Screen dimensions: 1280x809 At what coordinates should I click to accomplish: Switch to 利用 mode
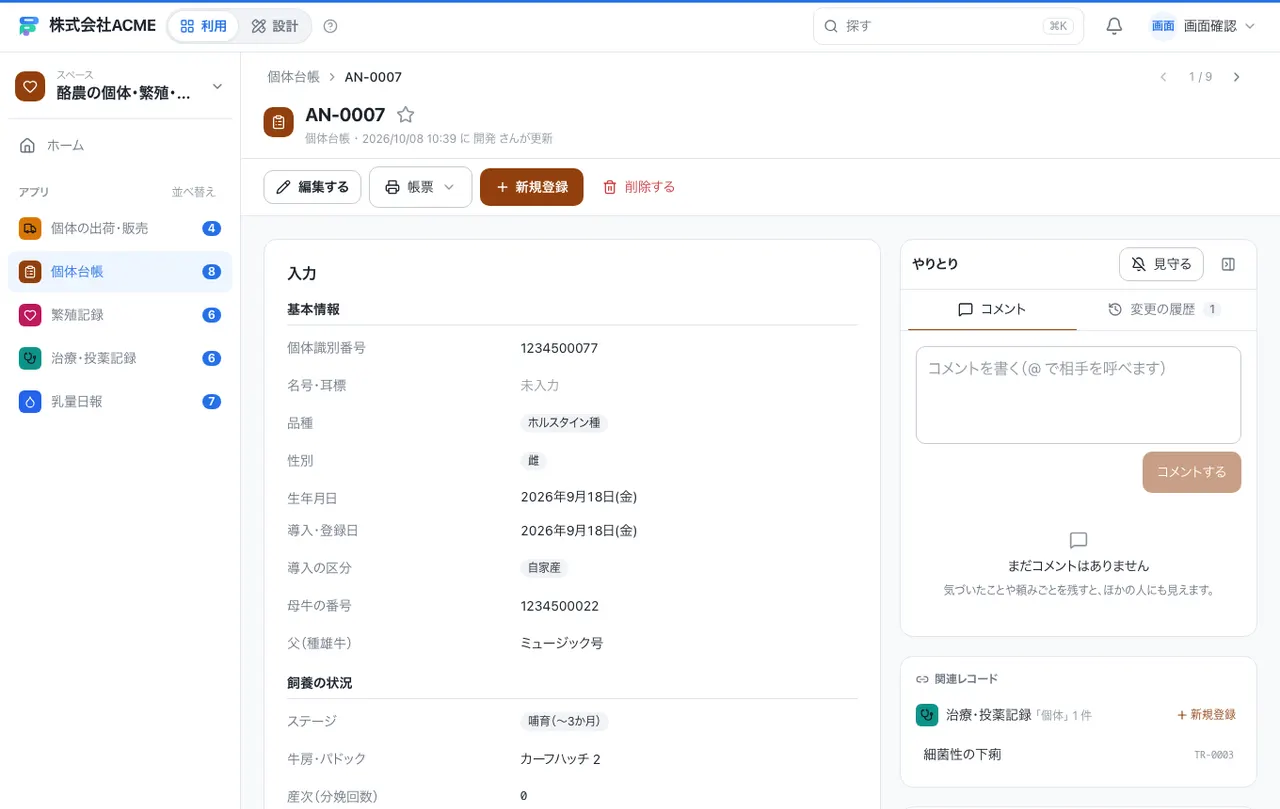(204, 26)
